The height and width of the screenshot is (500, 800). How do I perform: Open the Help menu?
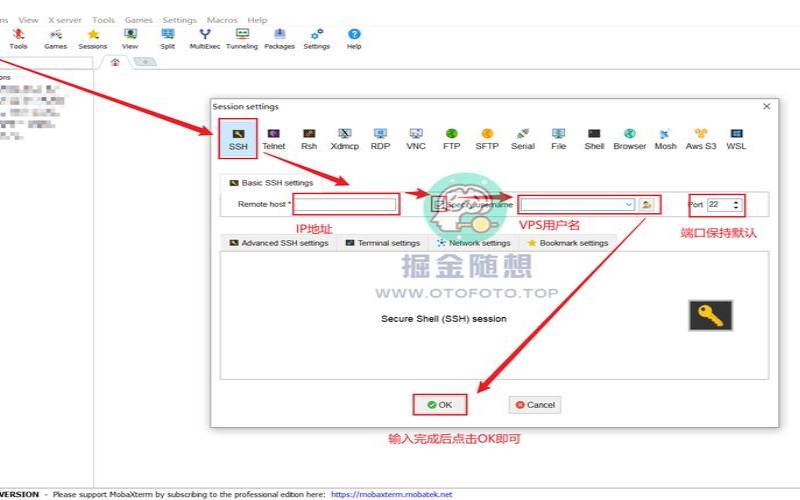click(257, 20)
